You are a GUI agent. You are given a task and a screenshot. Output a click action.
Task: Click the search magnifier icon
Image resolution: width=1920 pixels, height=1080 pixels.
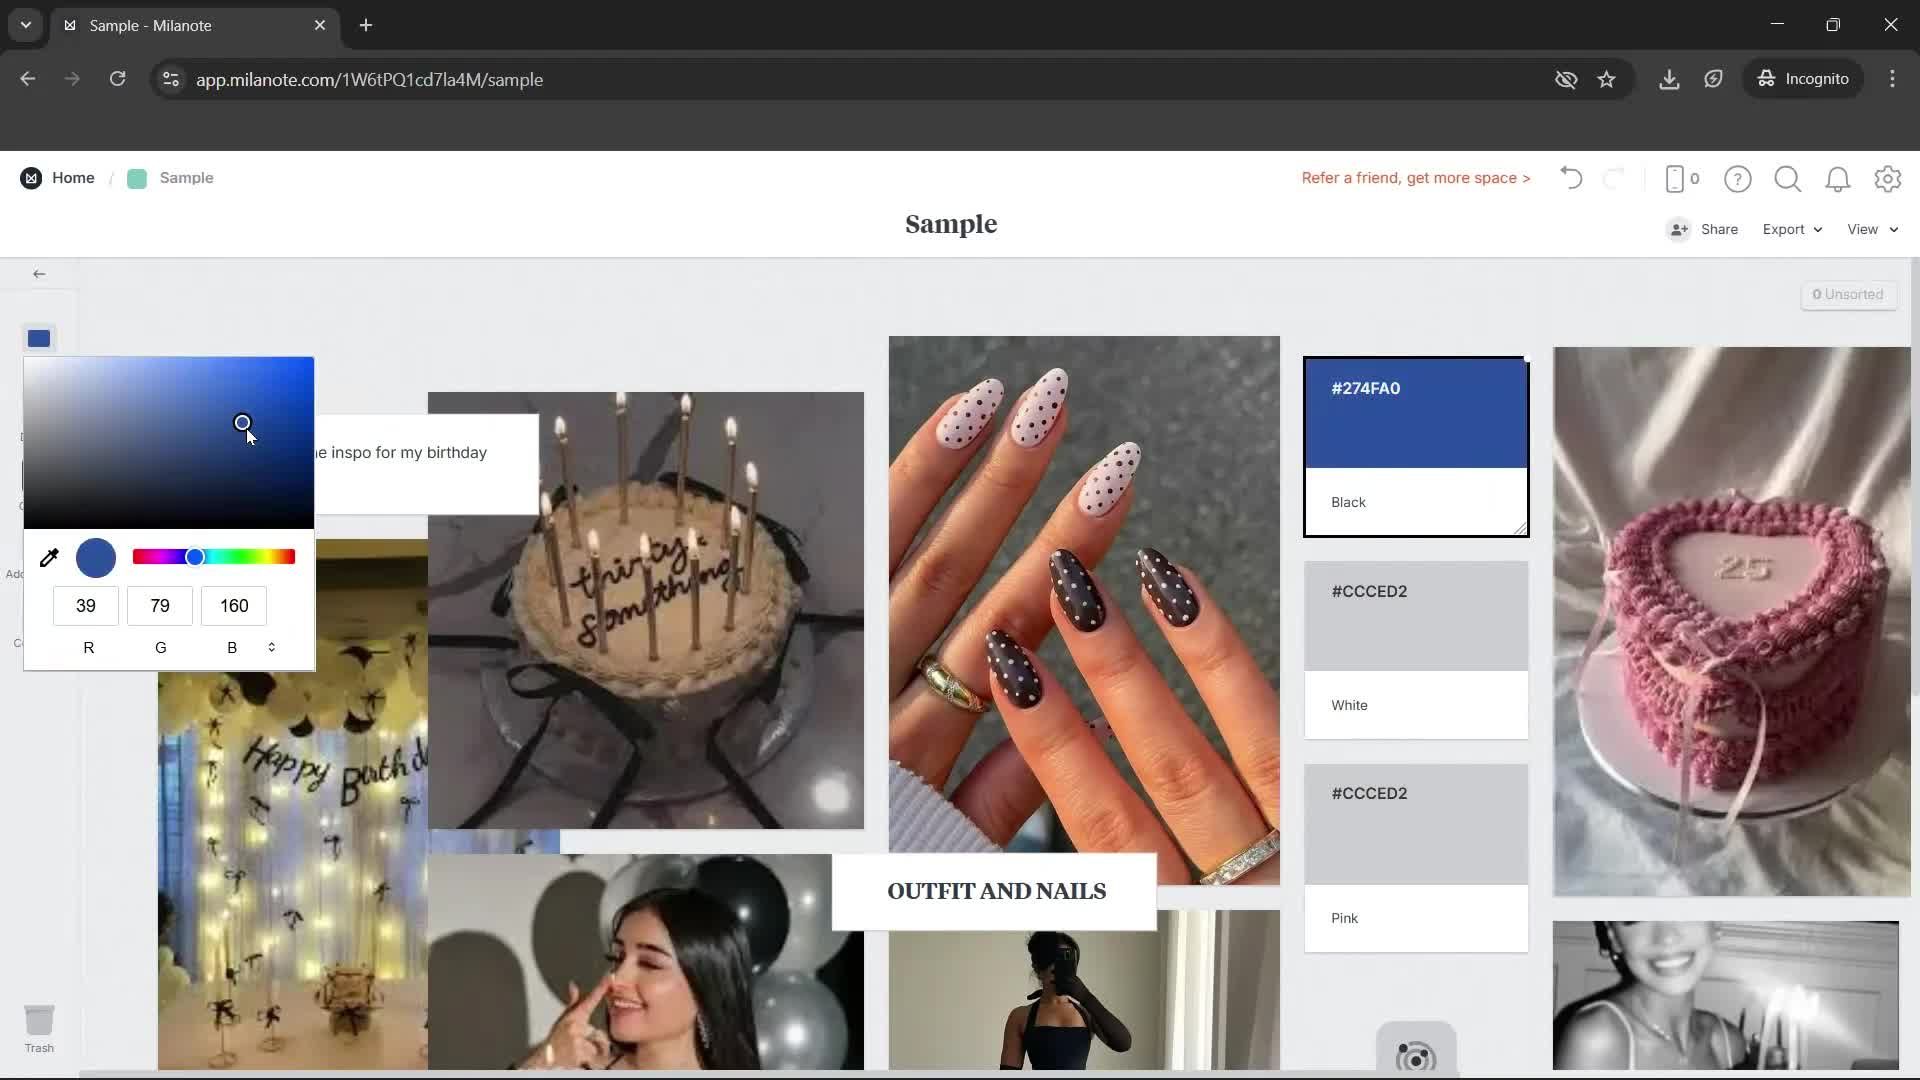(1787, 178)
